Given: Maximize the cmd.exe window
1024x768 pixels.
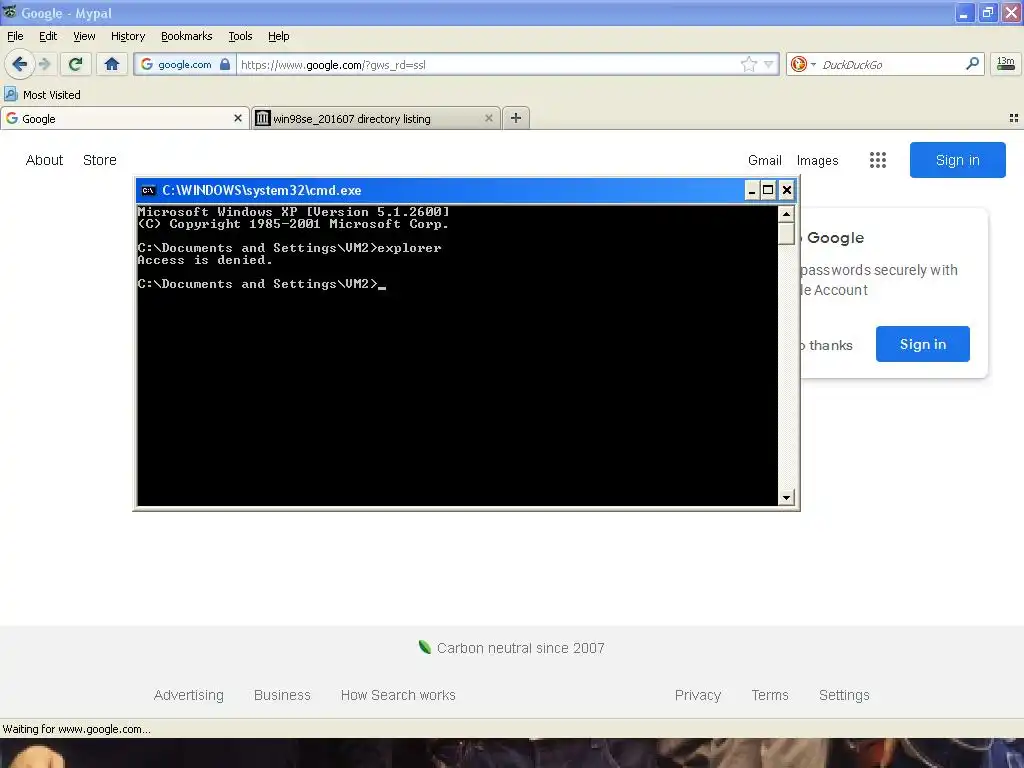Looking at the screenshot, I should click(768, 190).
